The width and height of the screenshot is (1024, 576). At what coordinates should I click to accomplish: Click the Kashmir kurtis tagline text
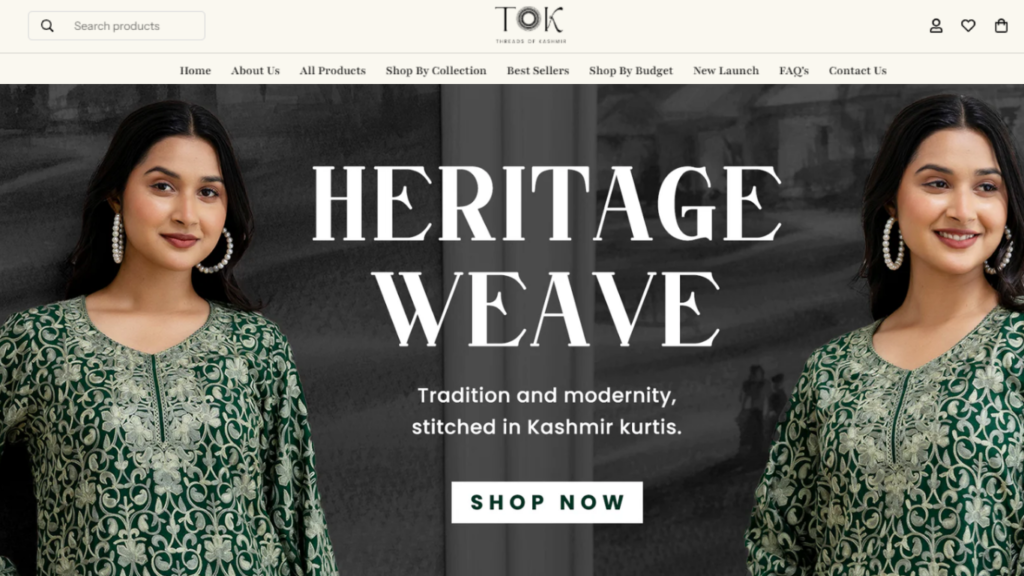tap(547, 411)
